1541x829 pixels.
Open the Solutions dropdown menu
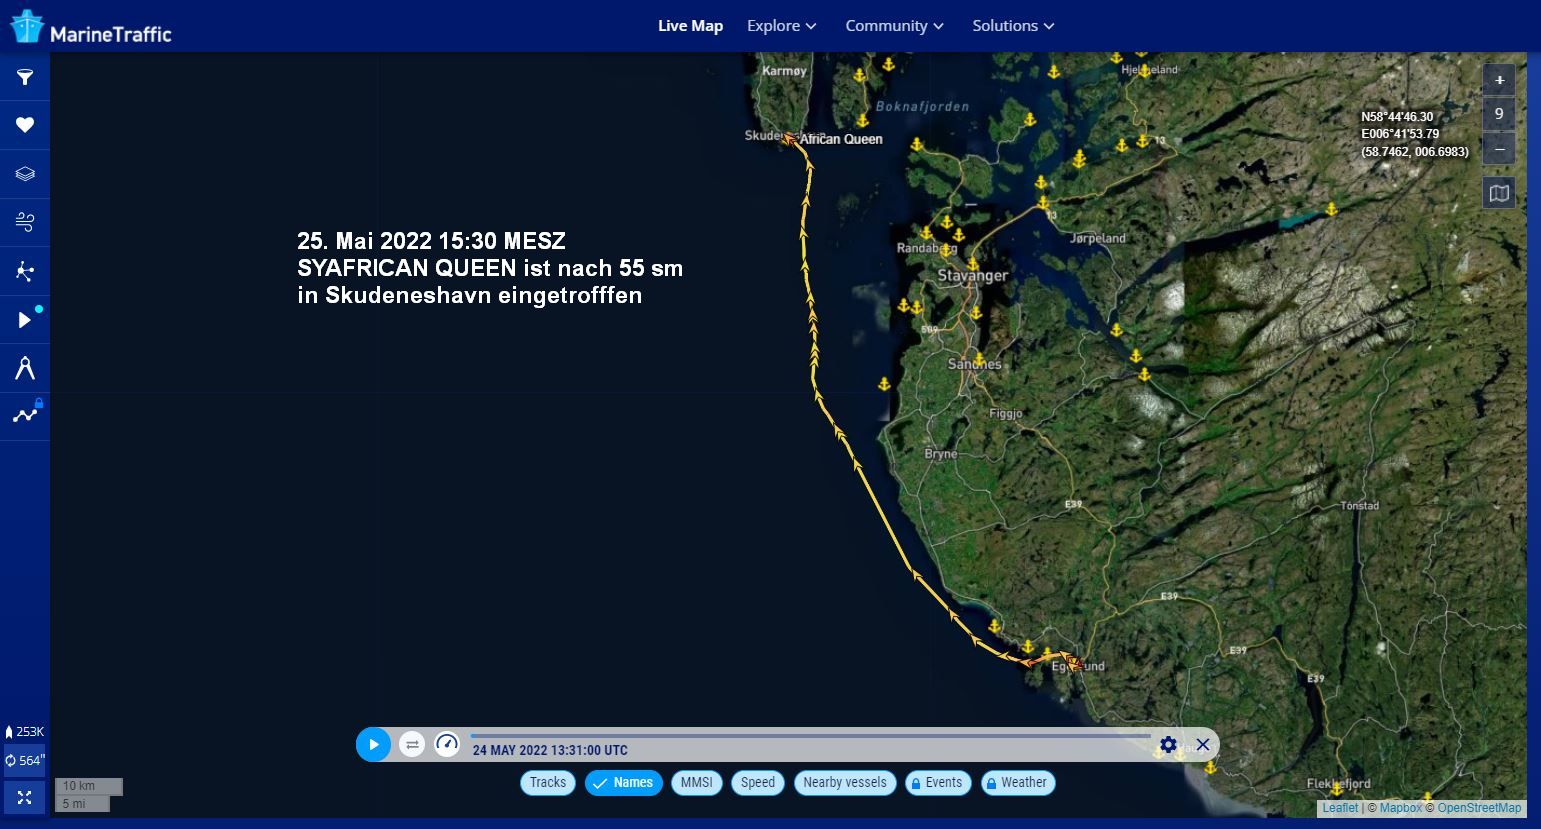point(1013,26)
